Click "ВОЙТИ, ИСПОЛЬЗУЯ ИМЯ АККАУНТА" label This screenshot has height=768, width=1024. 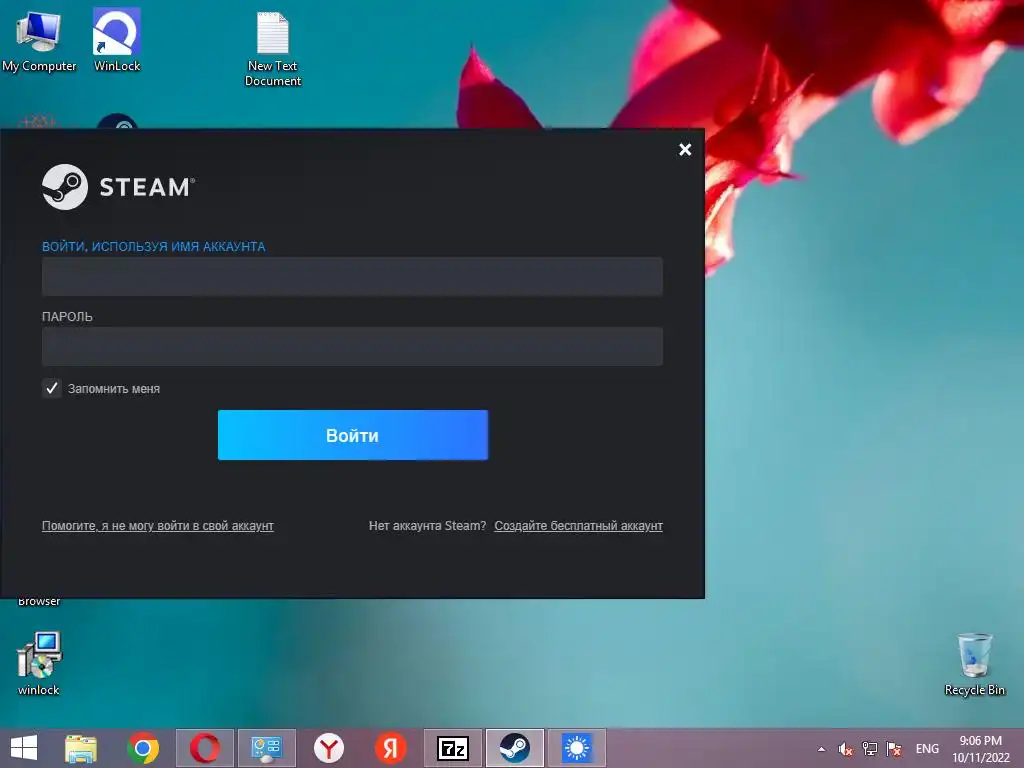pyautogui.click(x=153, y=247)
